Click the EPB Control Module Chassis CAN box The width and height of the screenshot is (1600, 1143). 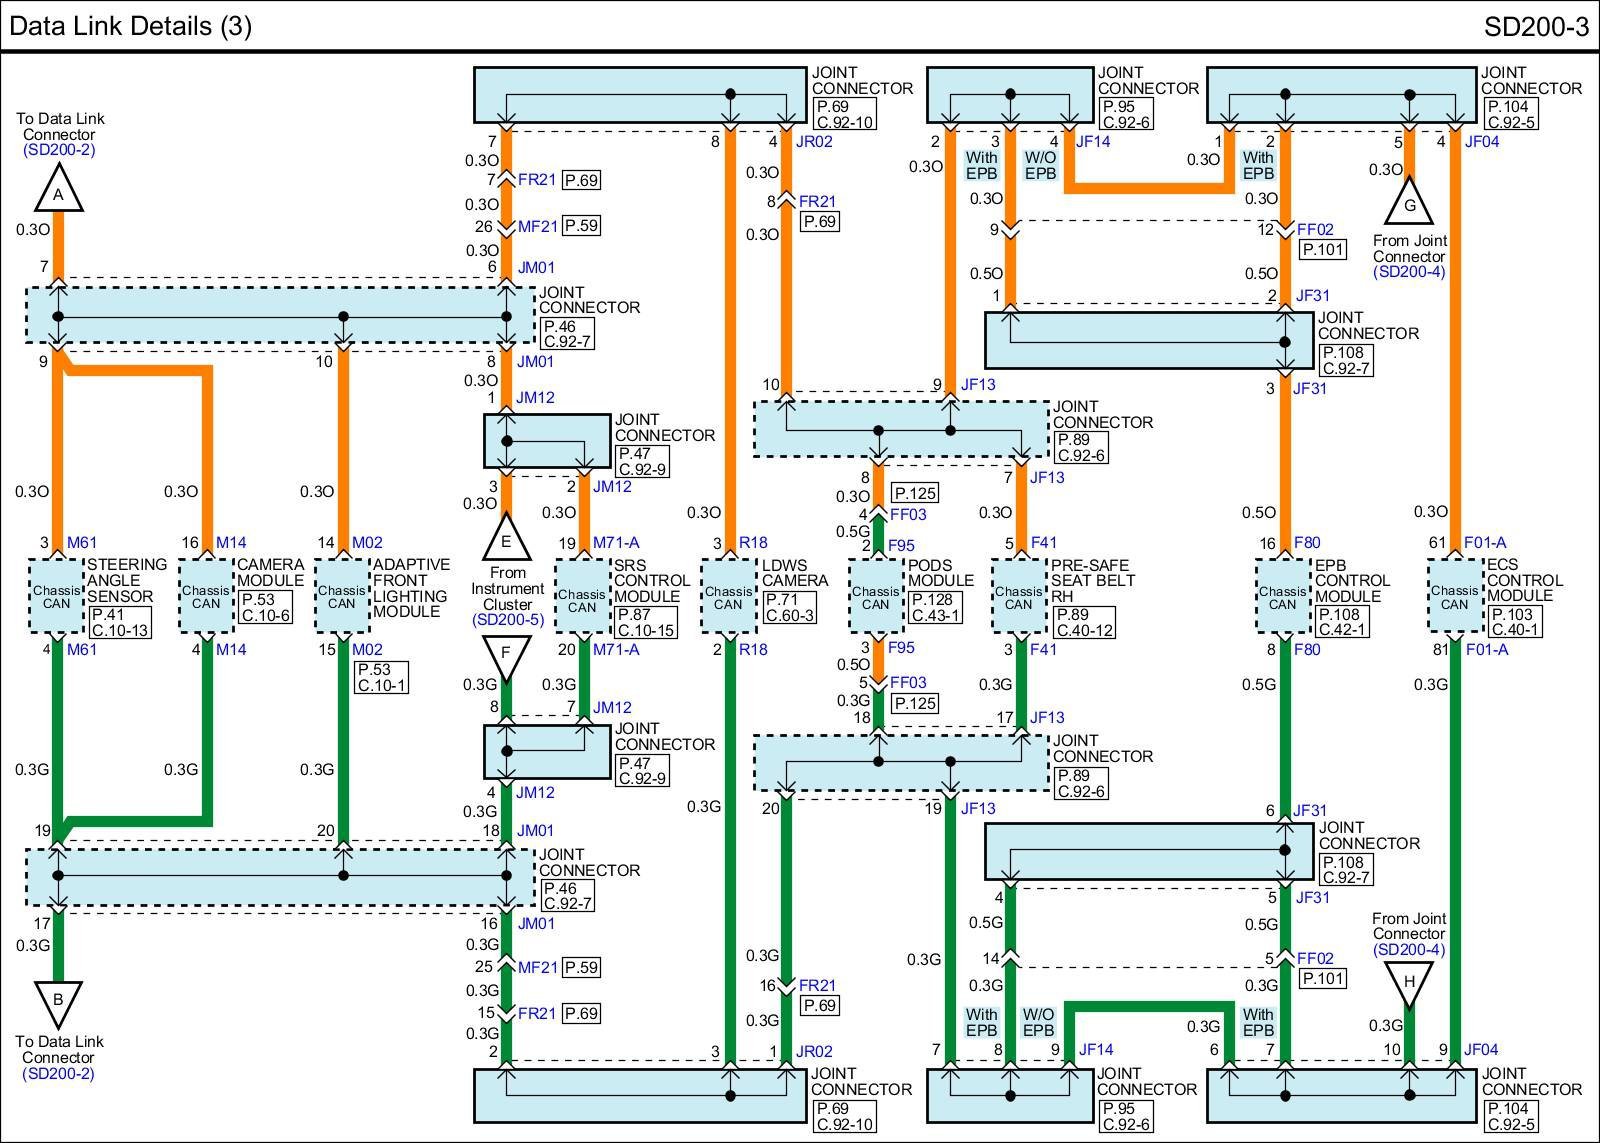(1283, 597)
